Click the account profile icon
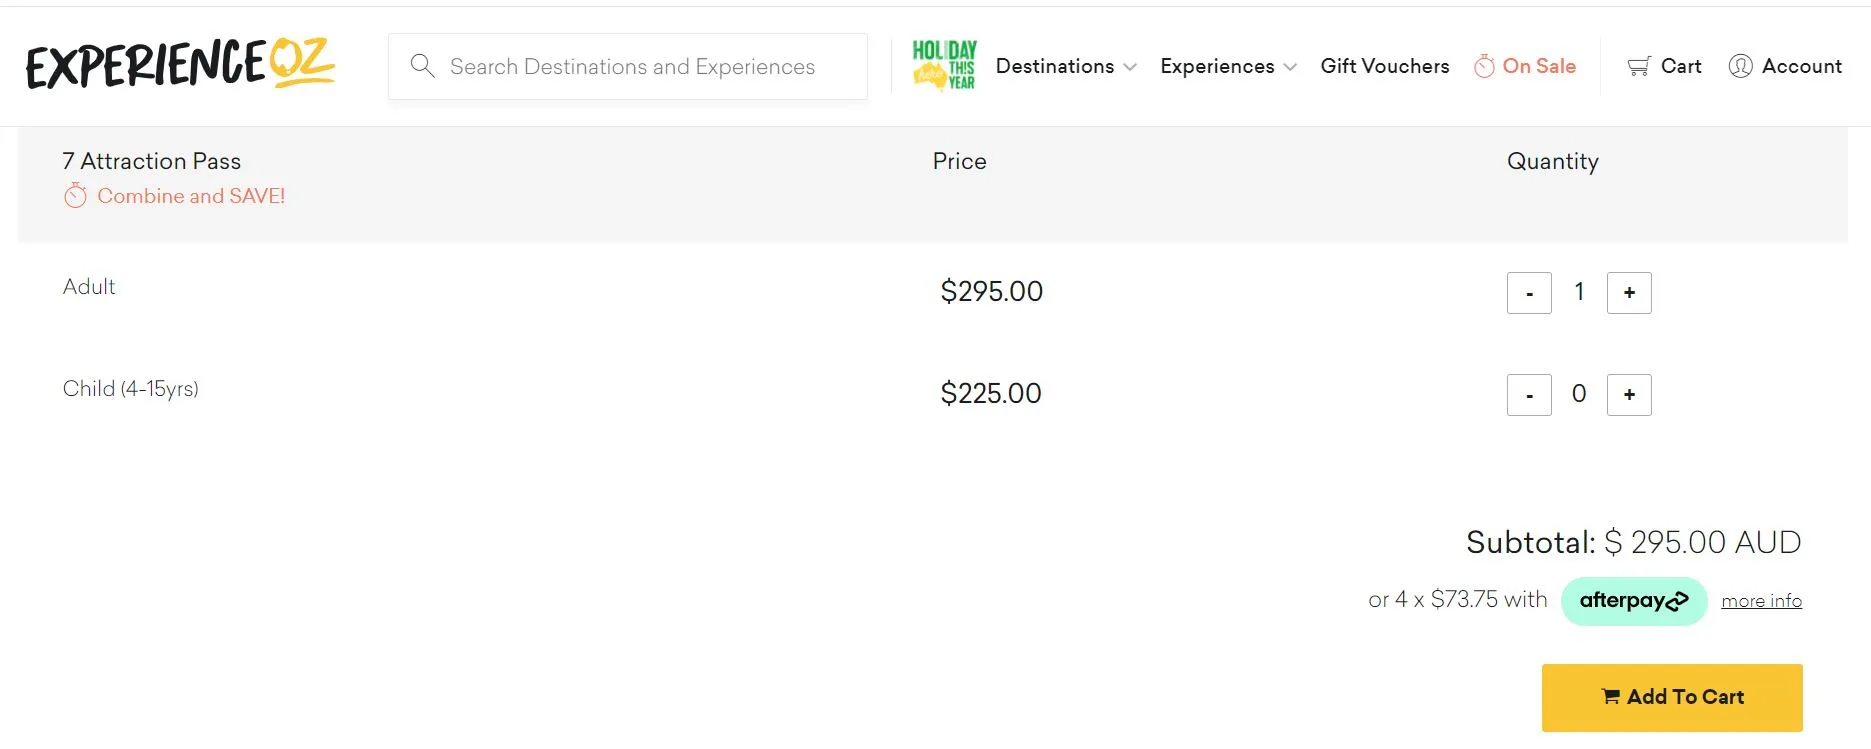 [x=1740, y=66]
